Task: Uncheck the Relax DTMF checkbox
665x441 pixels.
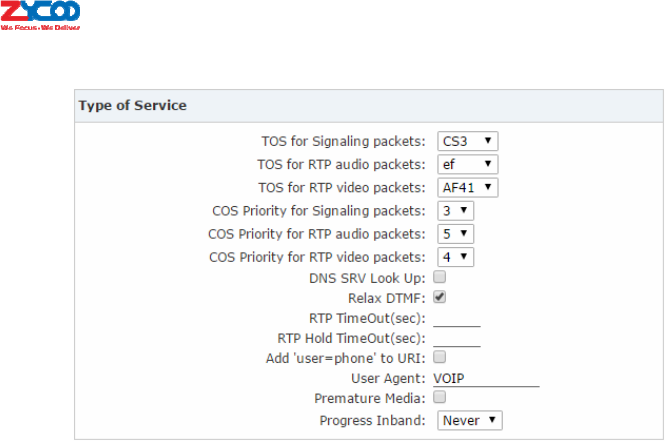Action: coord(440,298)
